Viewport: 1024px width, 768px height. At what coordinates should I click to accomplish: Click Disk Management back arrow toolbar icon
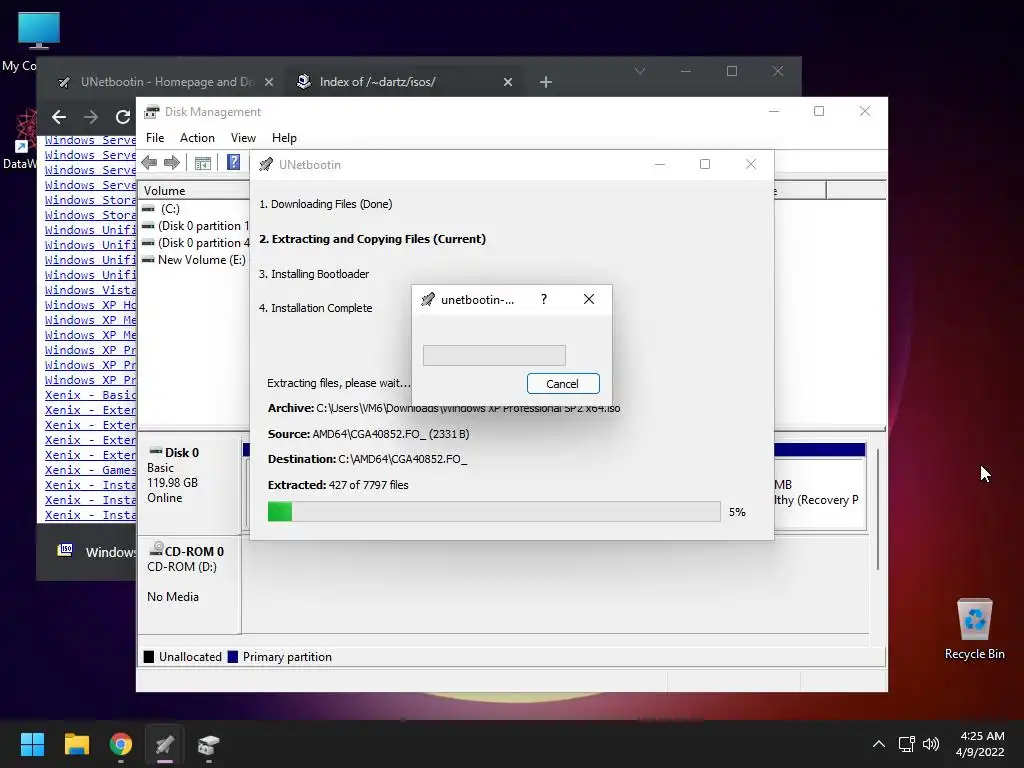pyautogui.click(x=149, y=163)
